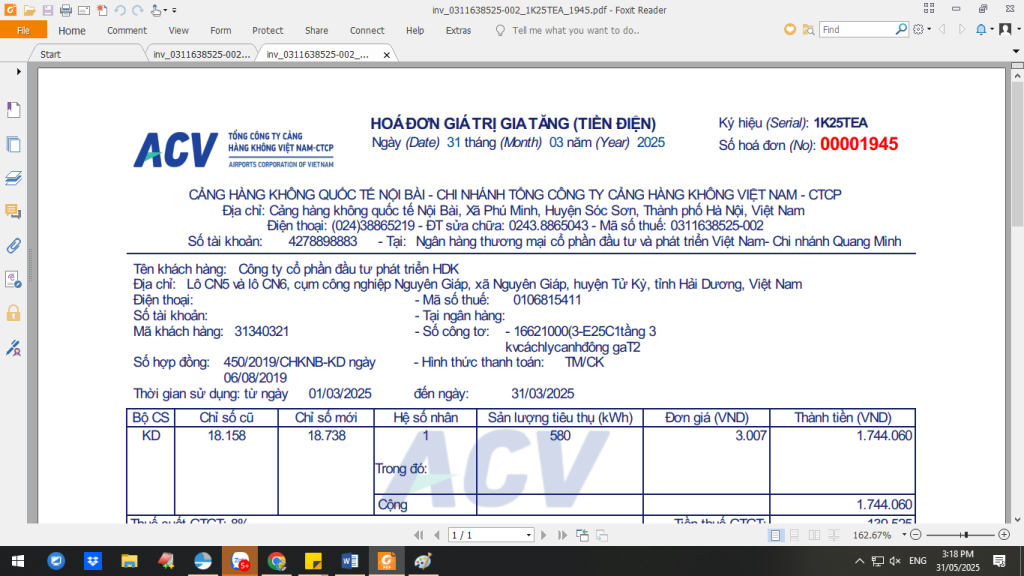Viewport: 1024px width, 576px height.
Task: Select continuous page view mode
Action: (795, 535)
